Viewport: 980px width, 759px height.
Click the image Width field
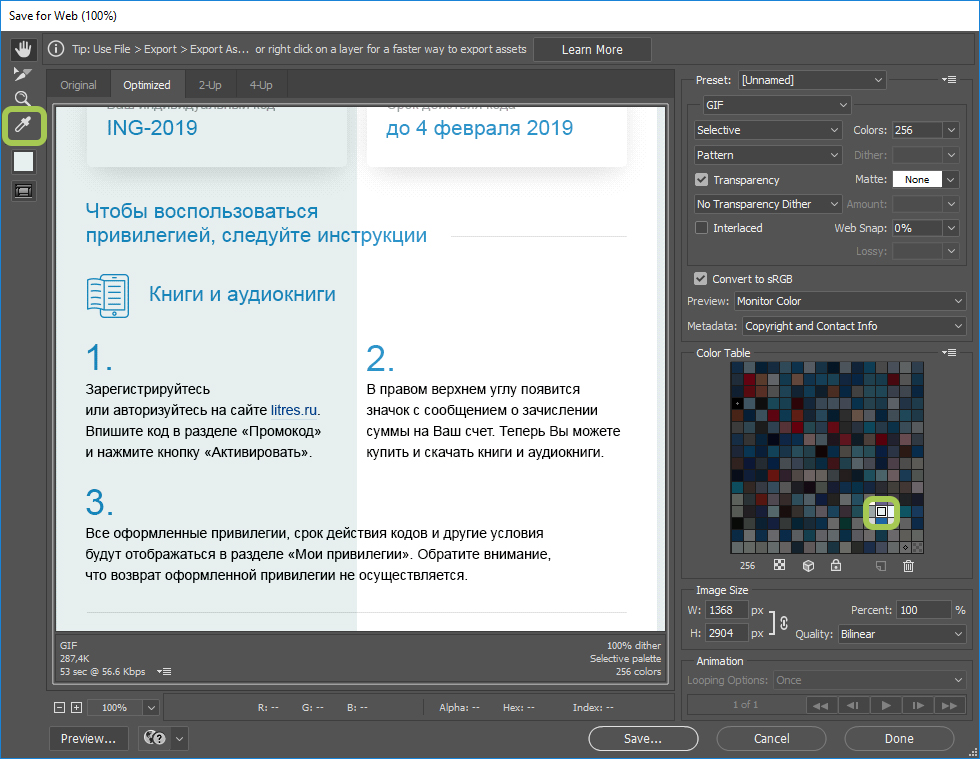(727, 610)
